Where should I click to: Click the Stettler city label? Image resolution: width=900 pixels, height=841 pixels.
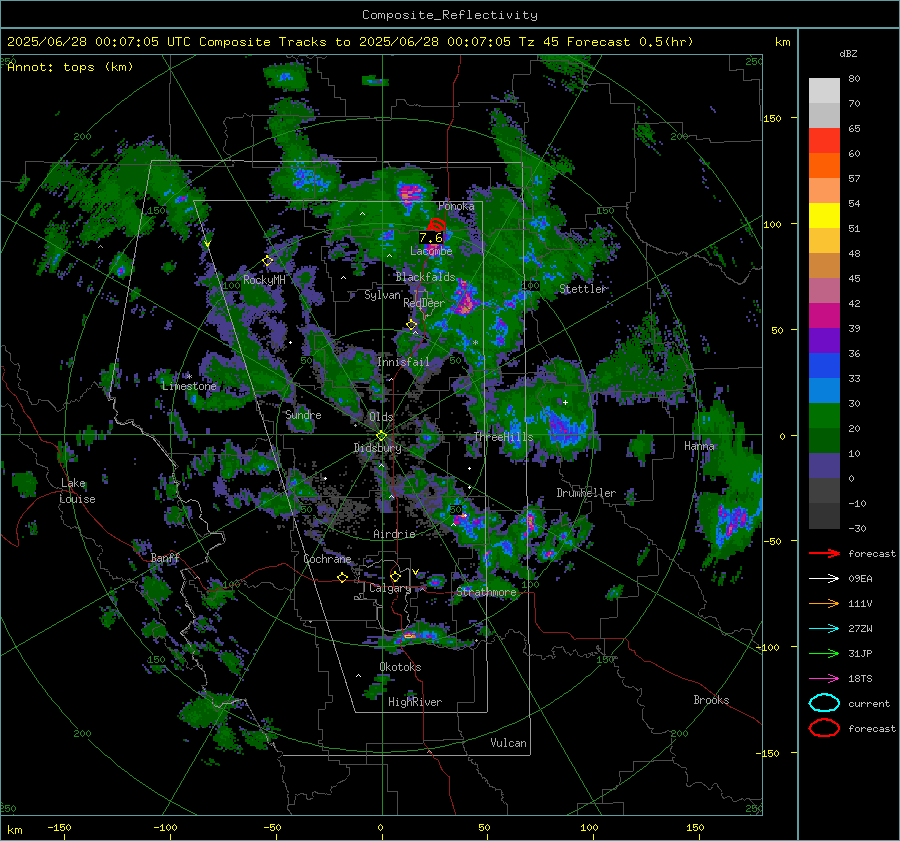tap(583, 289)
